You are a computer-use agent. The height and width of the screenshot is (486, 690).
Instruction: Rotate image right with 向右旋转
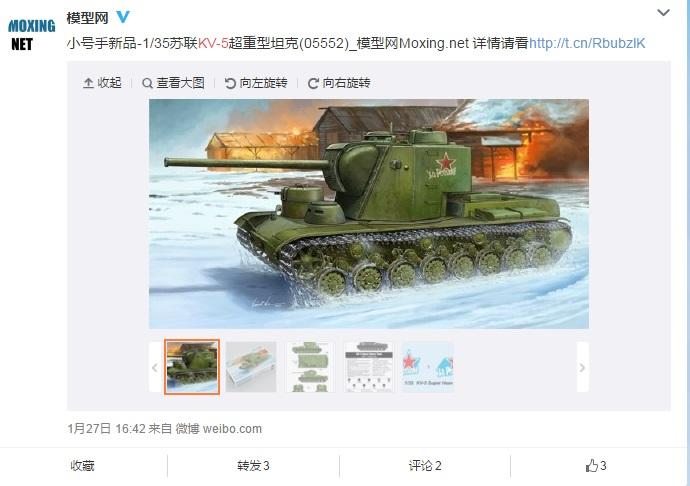tap(339, 83)
